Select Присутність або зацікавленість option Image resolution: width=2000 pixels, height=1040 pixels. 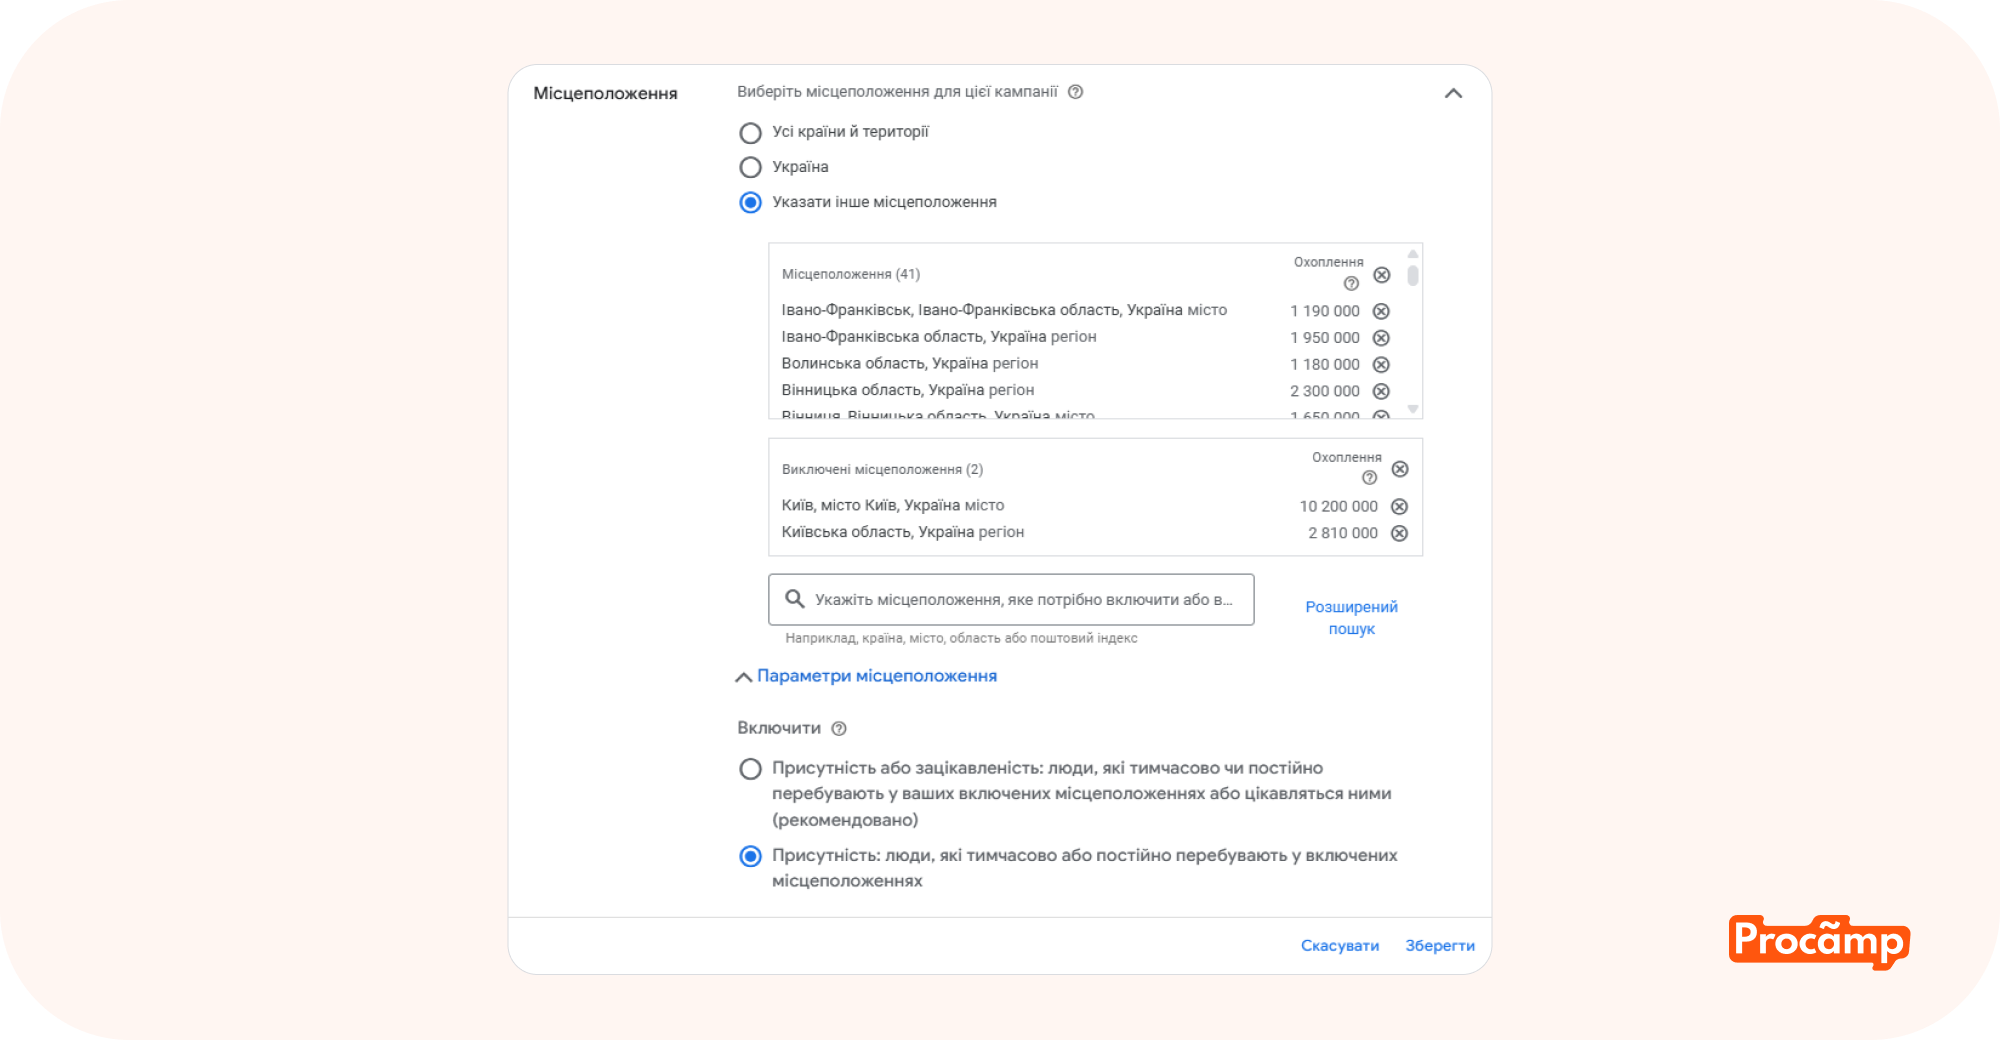[750, 769]
